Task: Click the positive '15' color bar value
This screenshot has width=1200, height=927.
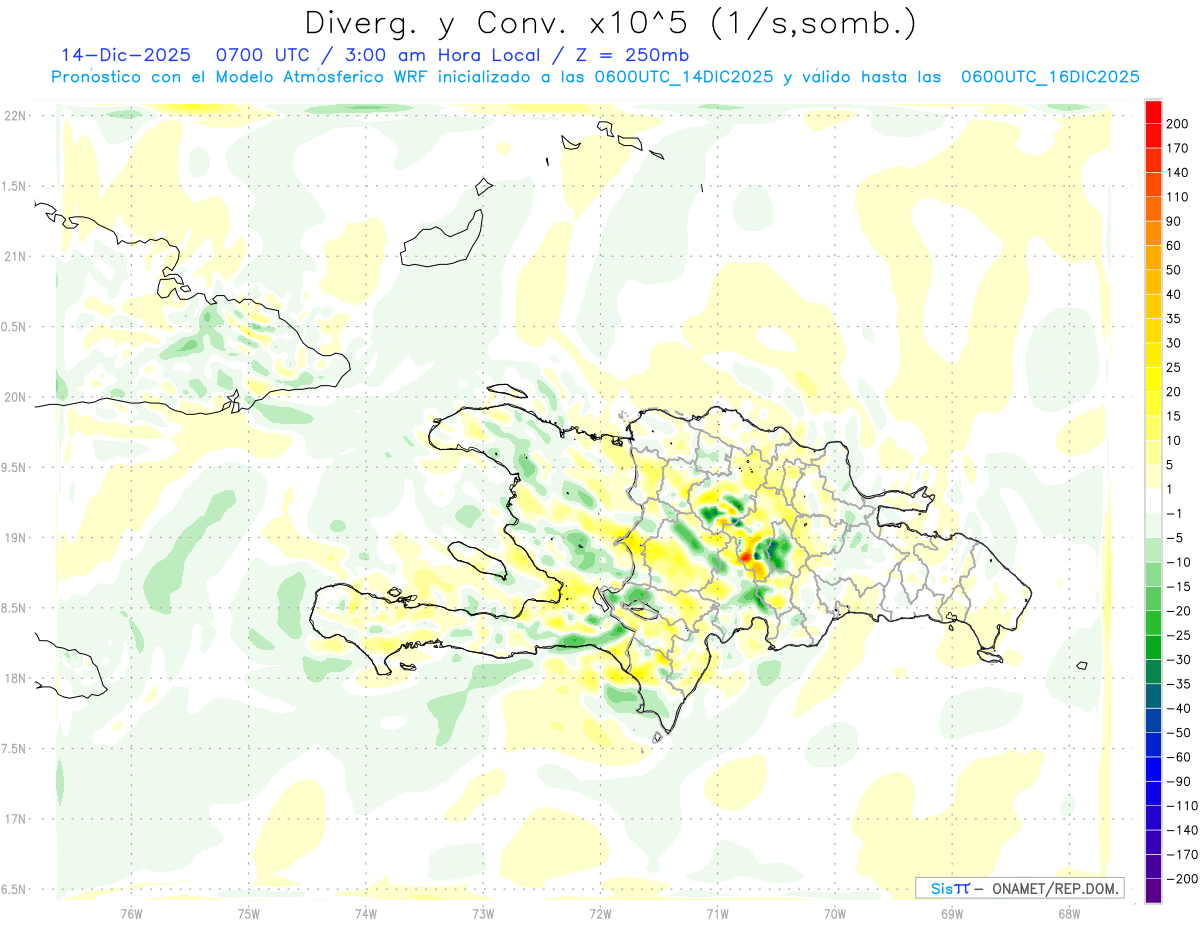Action: (x=1176, y=416)
